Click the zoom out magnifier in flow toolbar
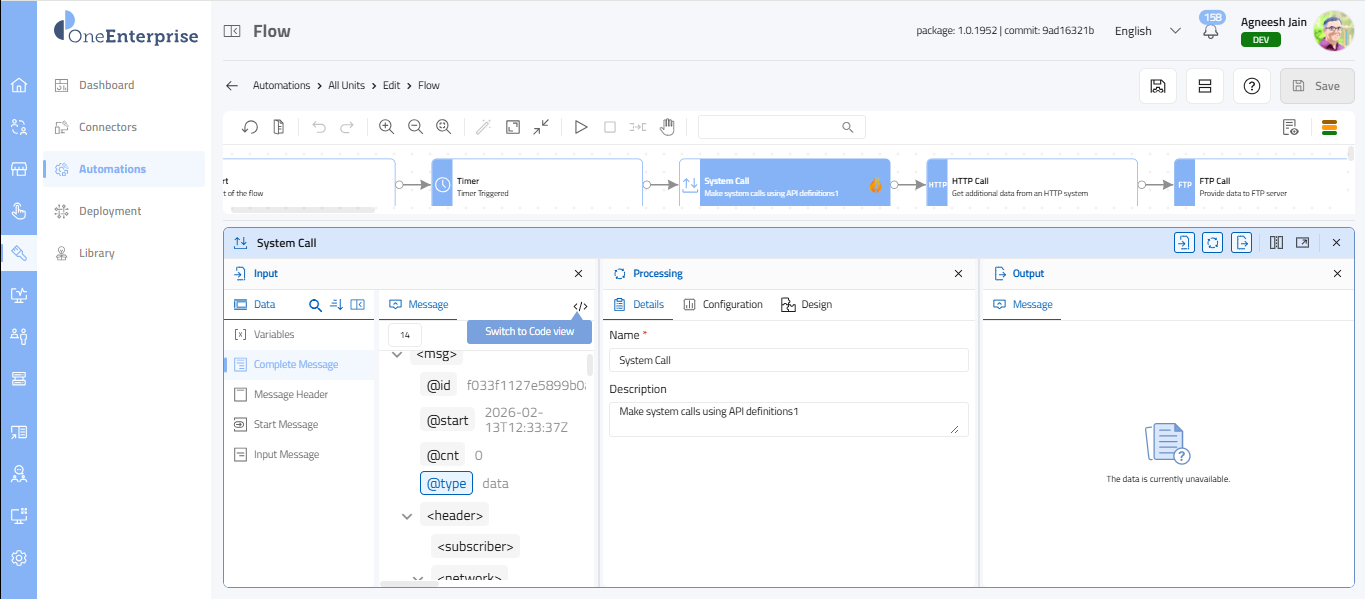The width and height of the screenshot is (1365, 599). pos(415,127)
